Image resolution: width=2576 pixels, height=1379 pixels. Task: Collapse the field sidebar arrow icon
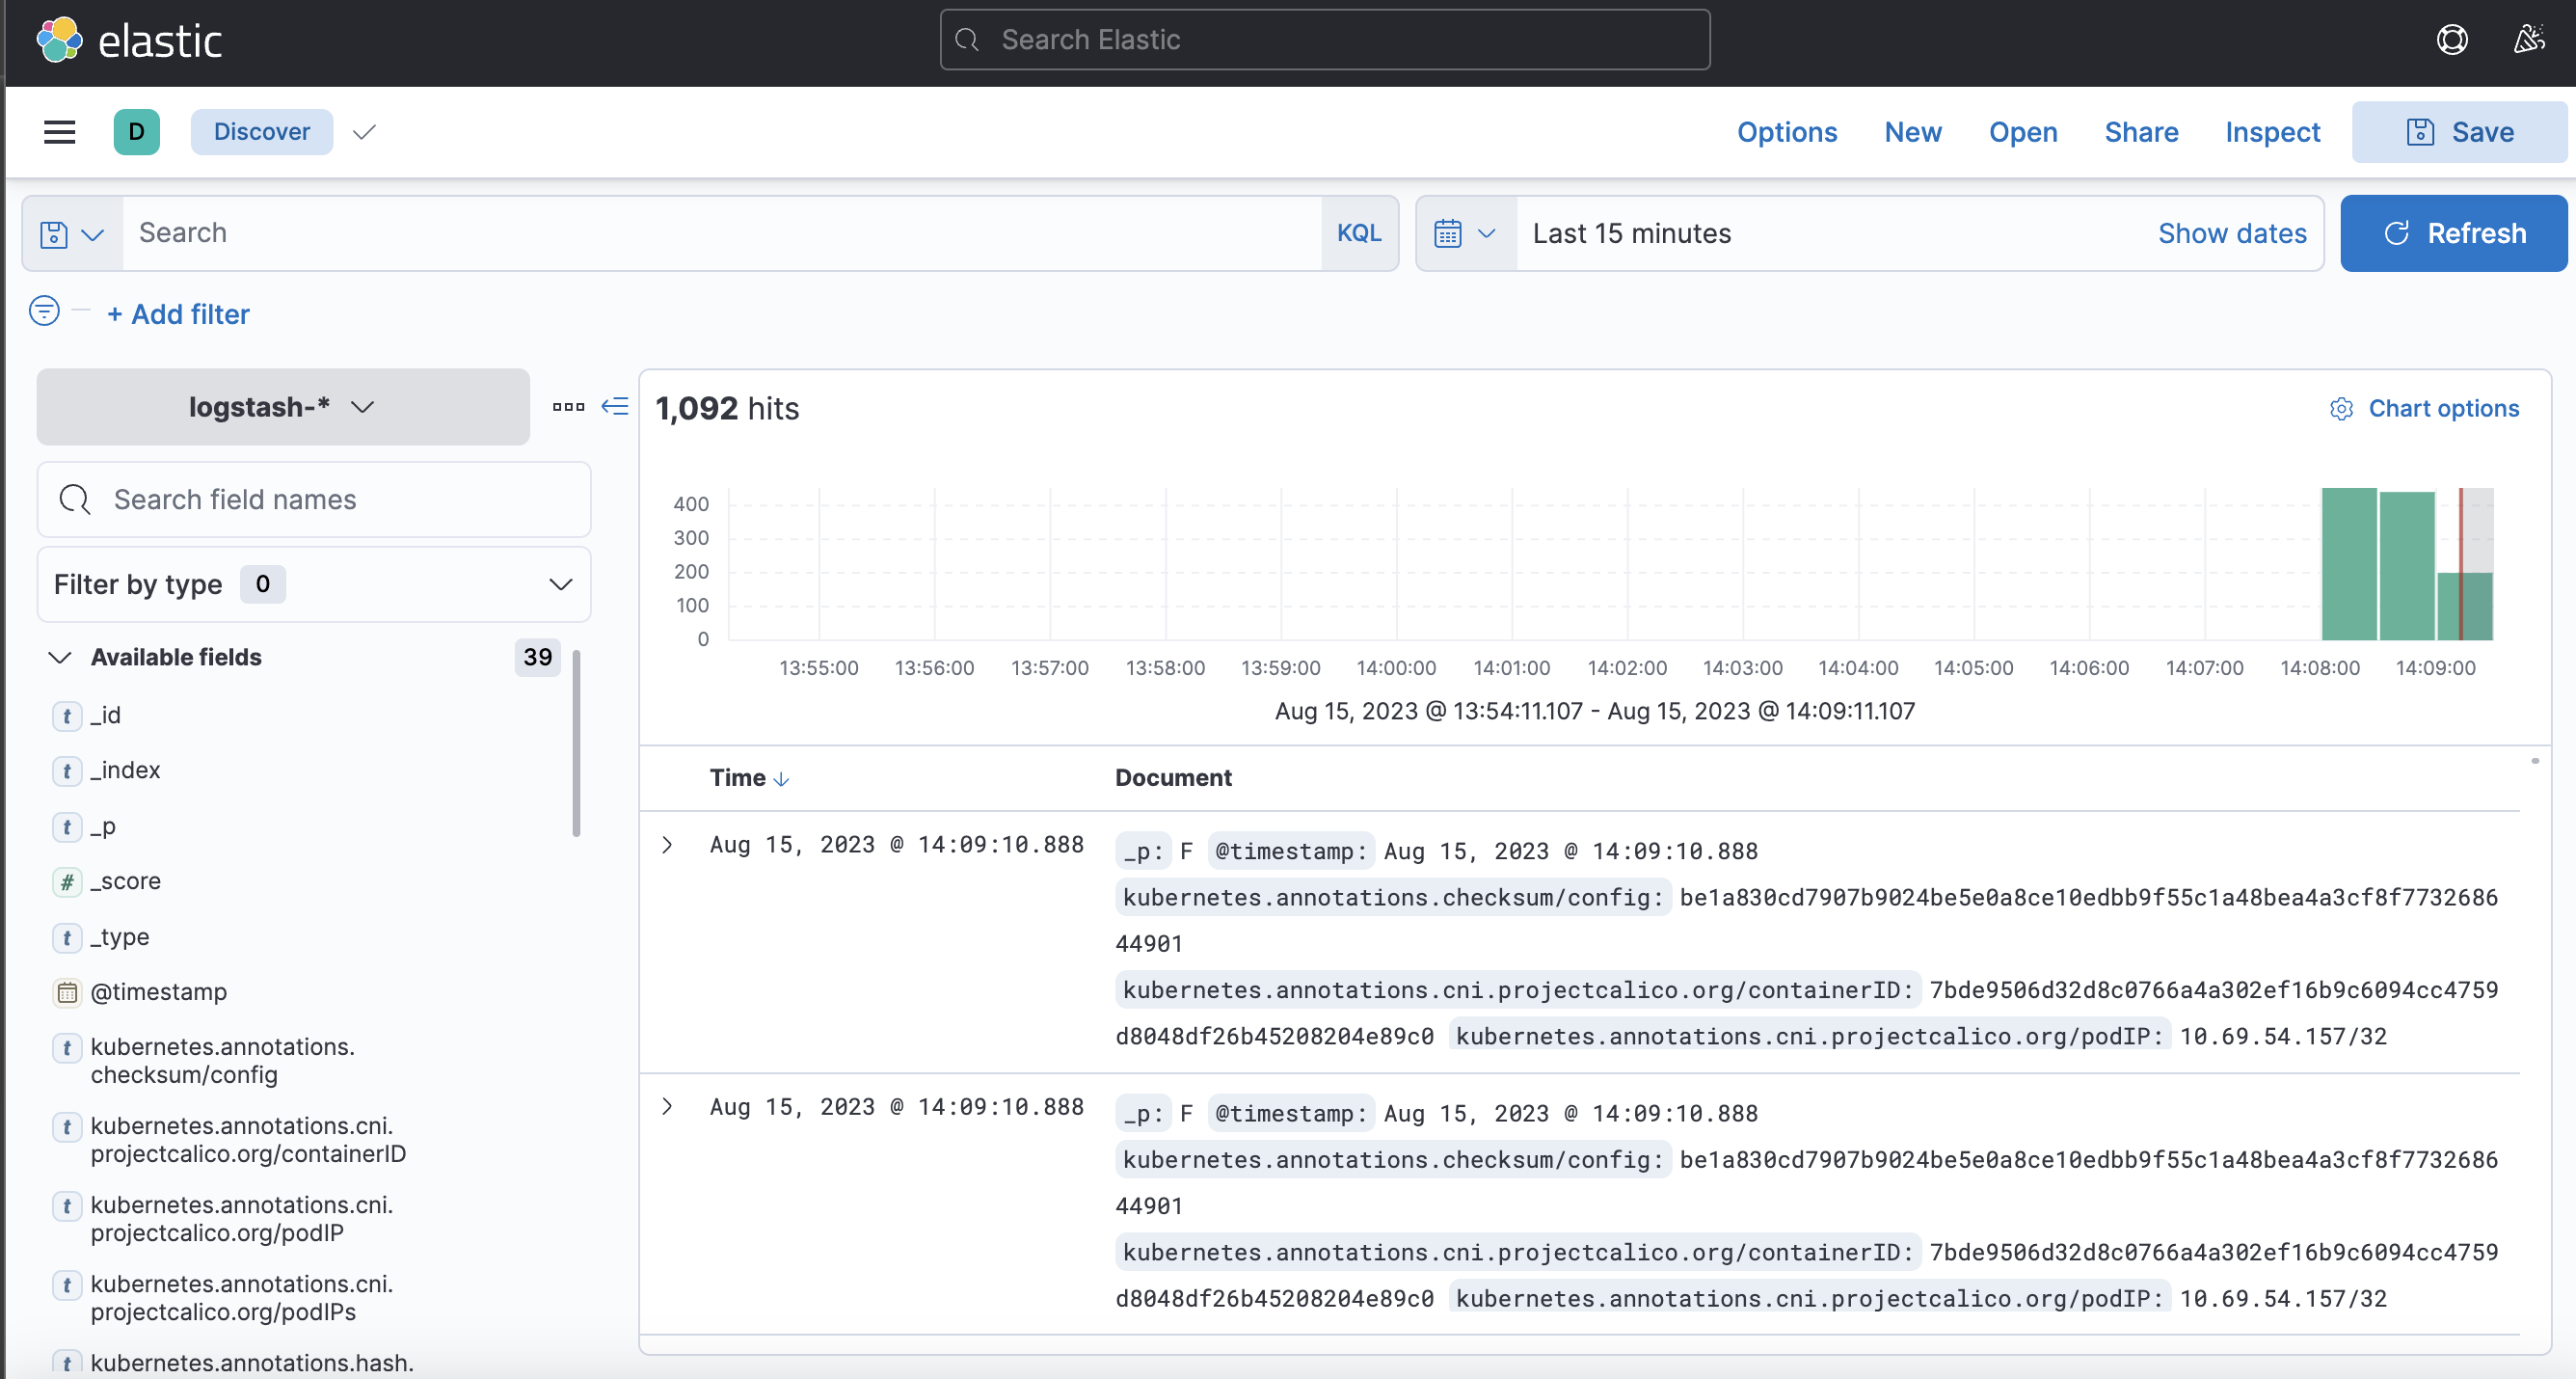point(614,406)
